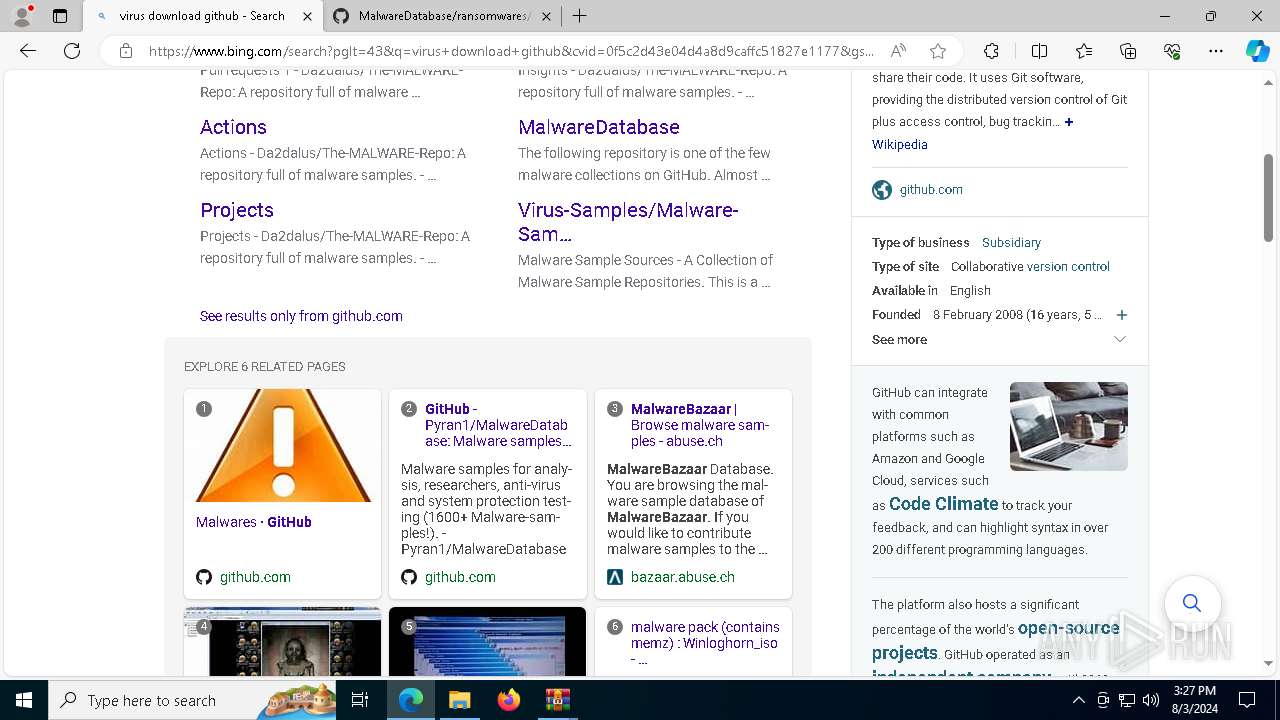
Task: Click the address bar URL field
Action: coord(510,51)
